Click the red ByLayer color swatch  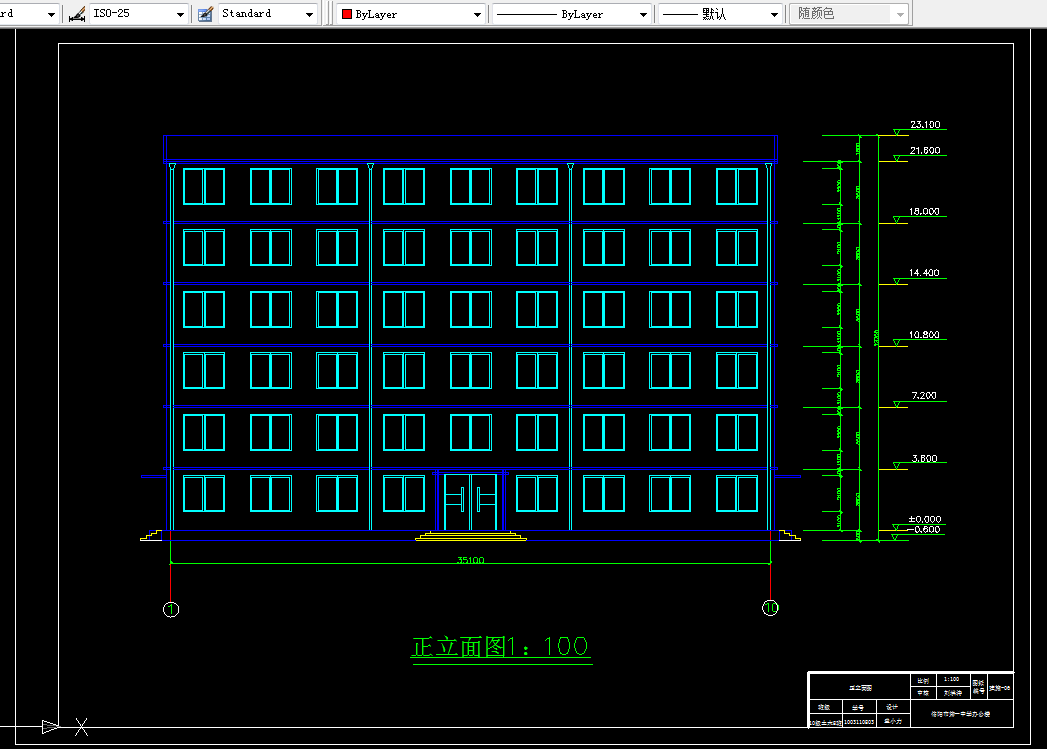tap(347, 14)
